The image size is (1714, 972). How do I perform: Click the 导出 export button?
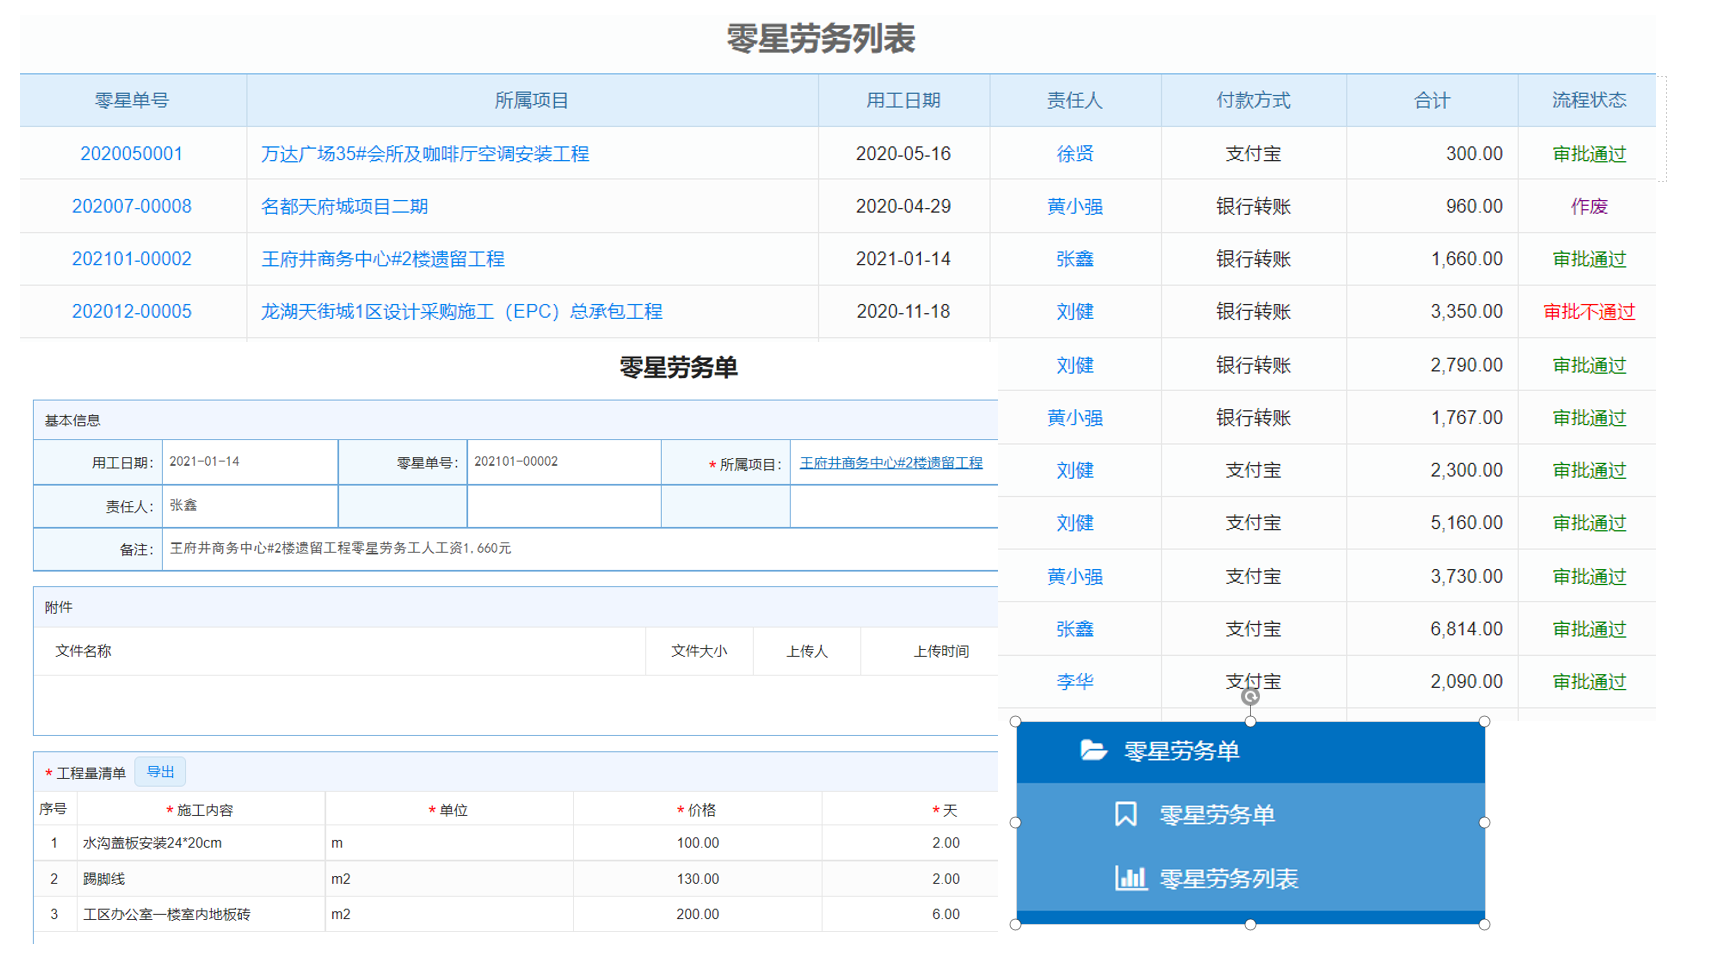(160, 772)
